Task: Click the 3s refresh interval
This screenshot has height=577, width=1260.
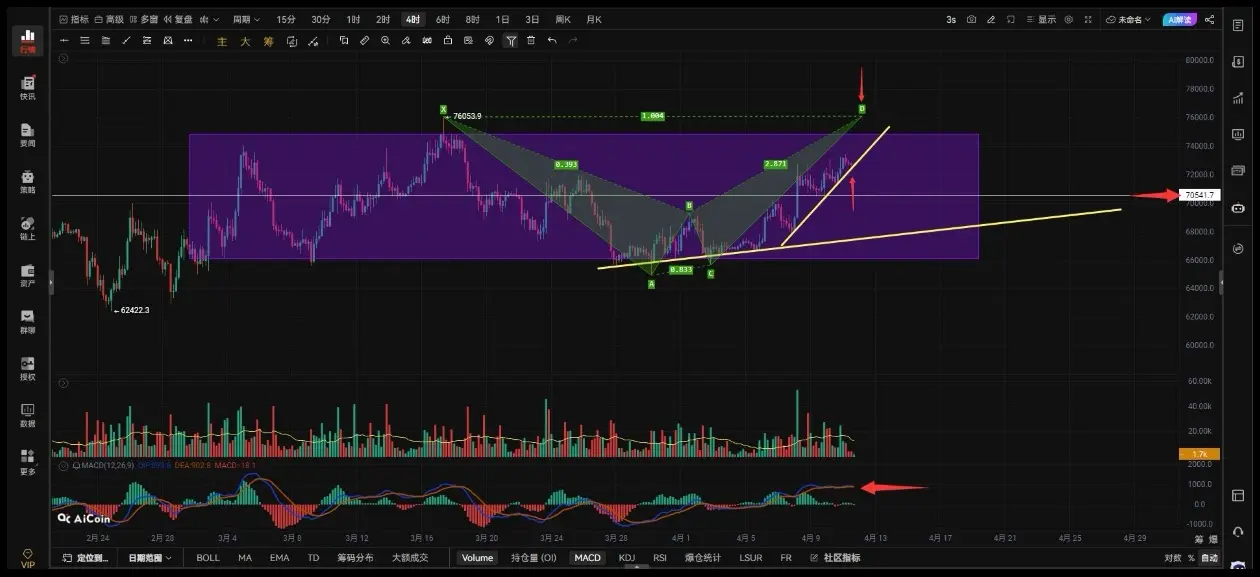Action: click(951, 19)
